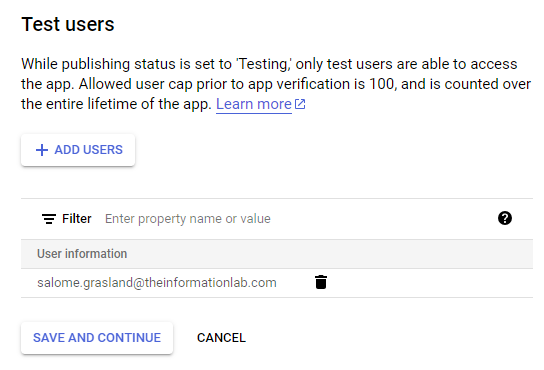Image resolution: width=544 pixels, height=370 pixels.
Task: Click blank area of the user table row
Action: [430, 283]
